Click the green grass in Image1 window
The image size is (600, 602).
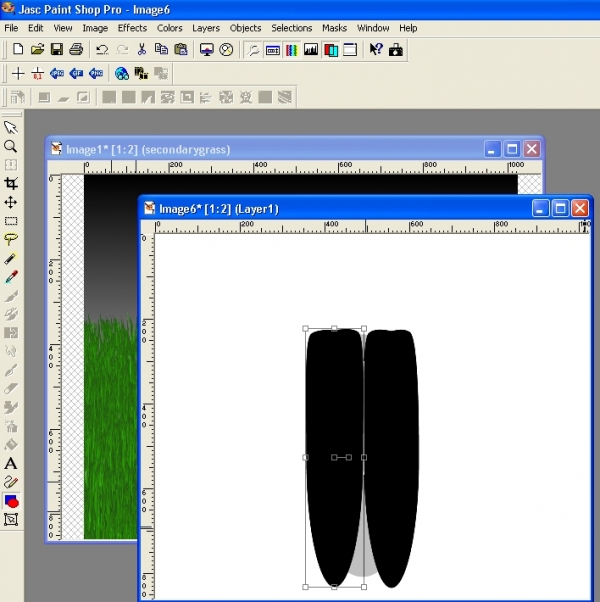tap(110, 426)
